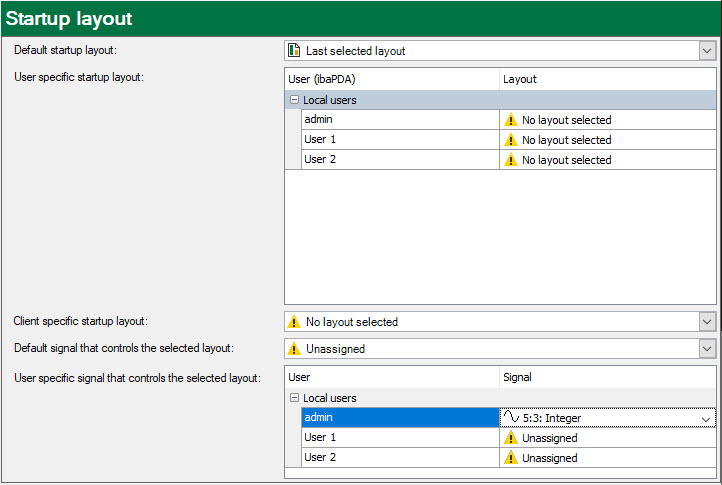Click the signal wave icon for admin
The height and width of the screenshot is (485, 722).
(x=511, y=418)
